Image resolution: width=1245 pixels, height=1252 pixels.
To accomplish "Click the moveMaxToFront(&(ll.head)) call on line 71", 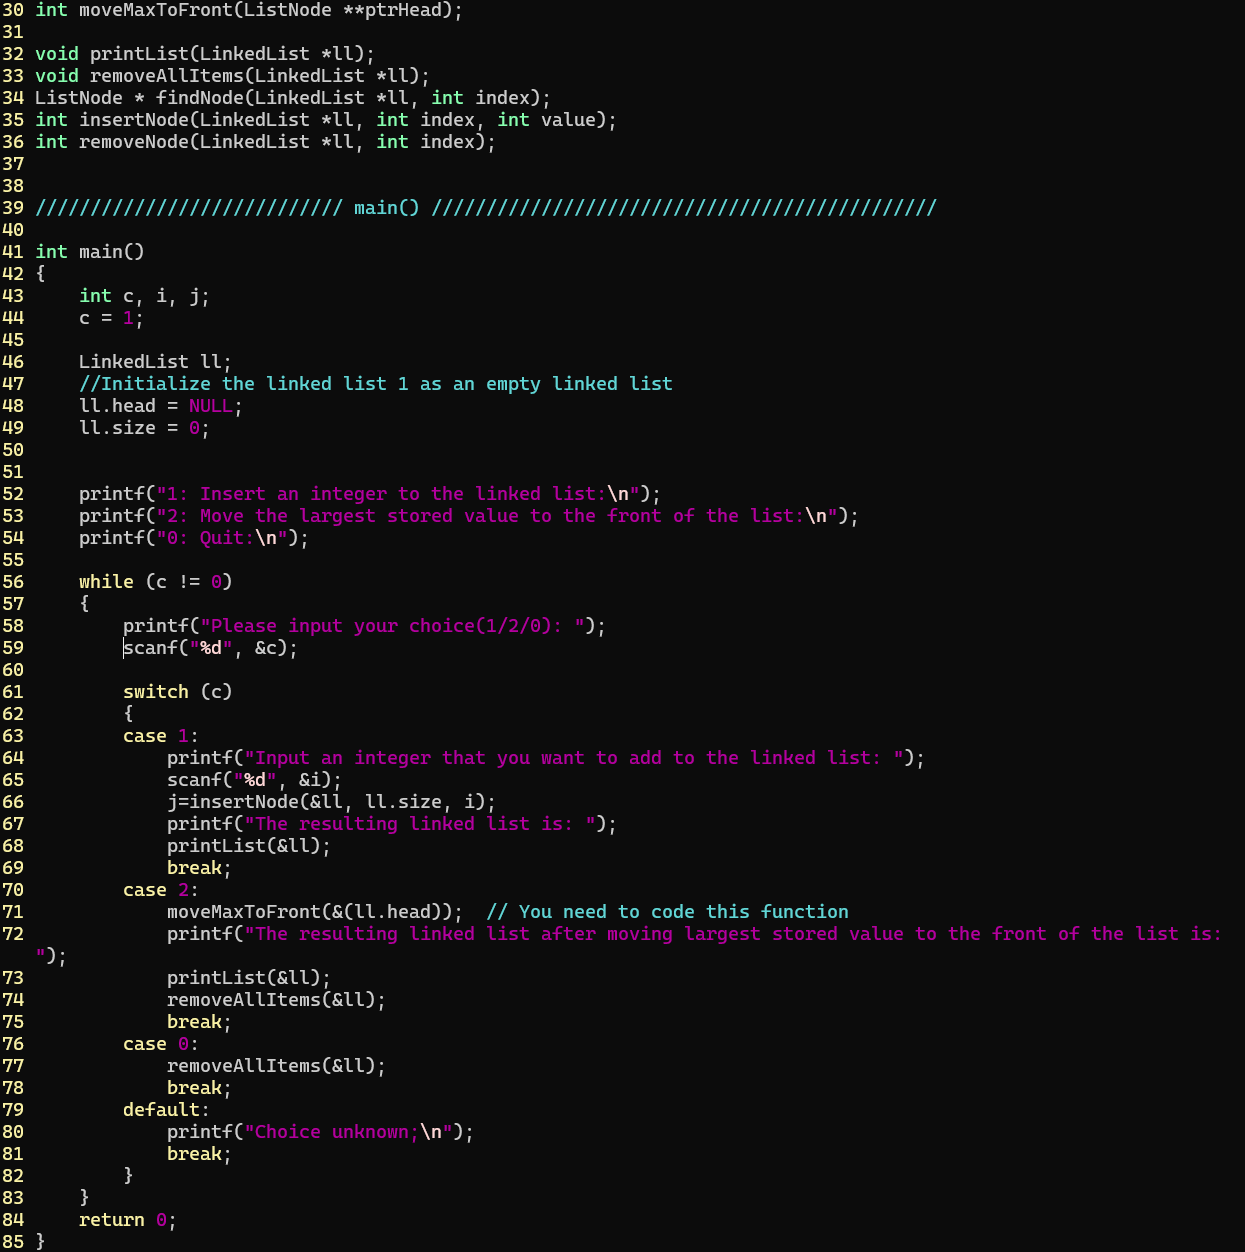I will coord(315,912).
